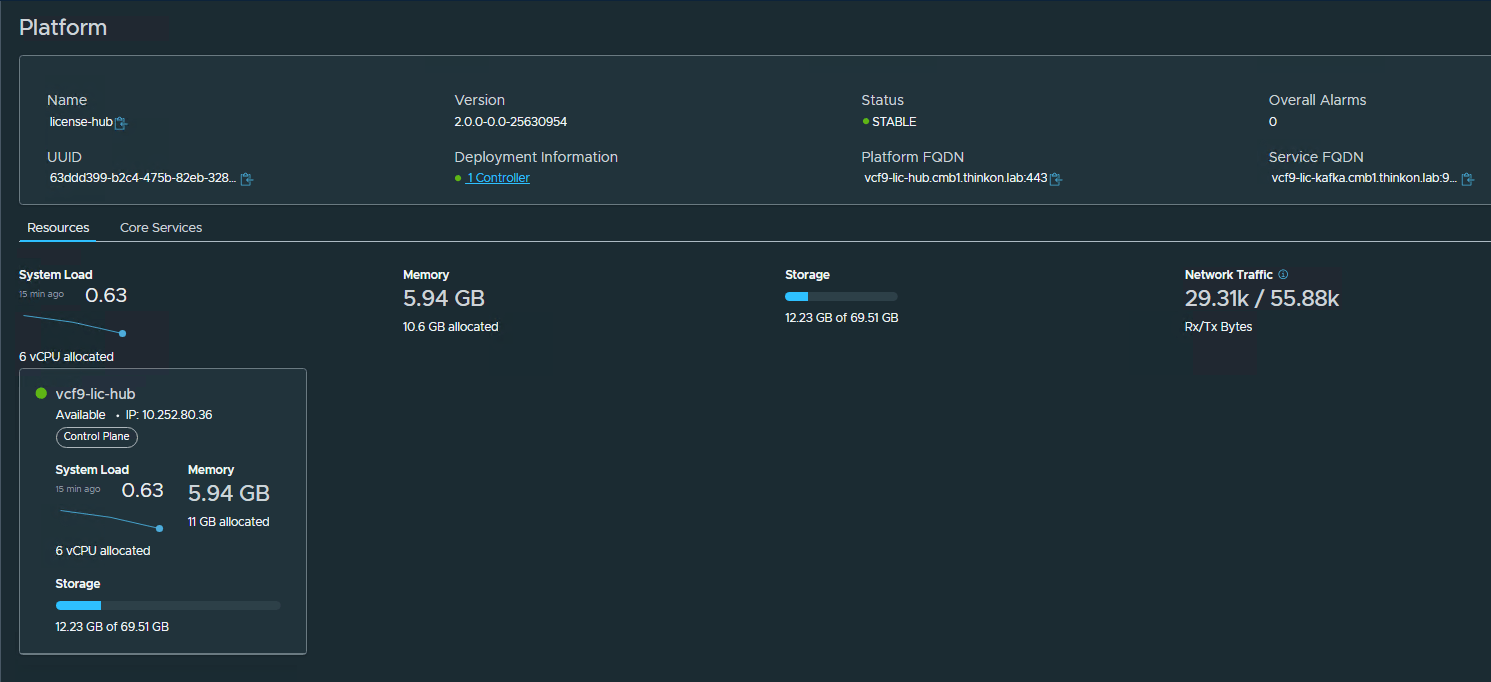Screen dimensions: 1491x682
Task: Click the Network Traffic heading
Action: (1229, 274)
